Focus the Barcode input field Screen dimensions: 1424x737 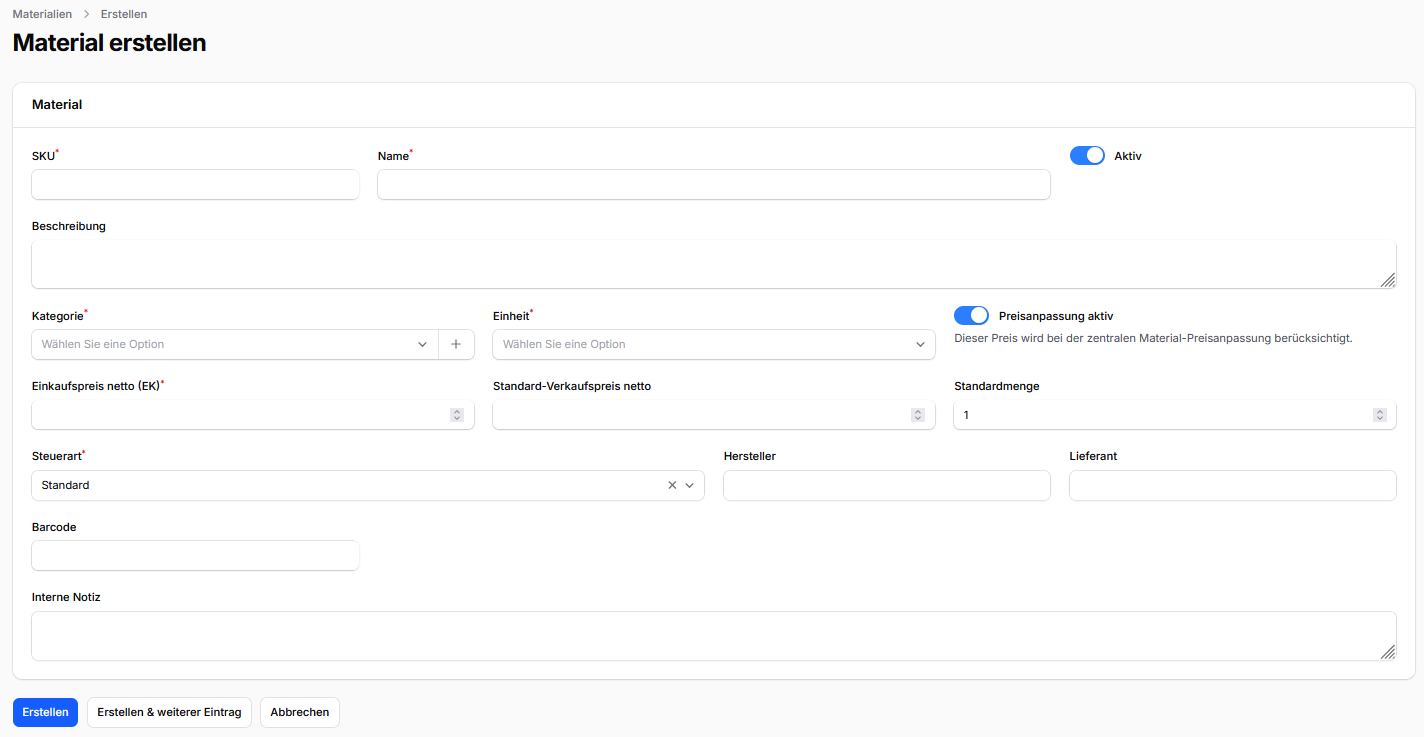(x=195, y=555)
